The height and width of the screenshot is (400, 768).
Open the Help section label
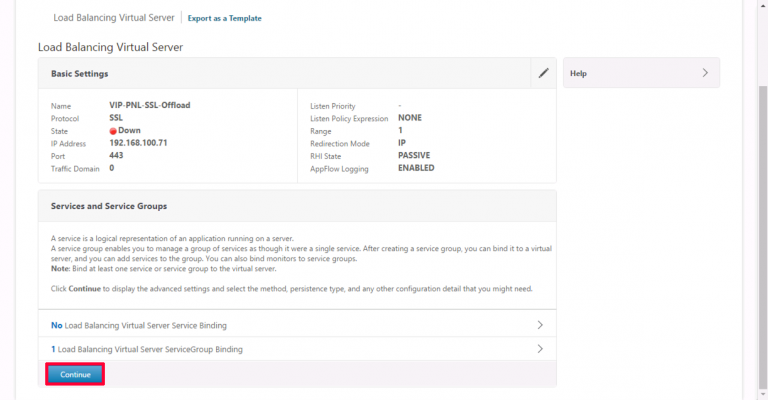[578, 73]
